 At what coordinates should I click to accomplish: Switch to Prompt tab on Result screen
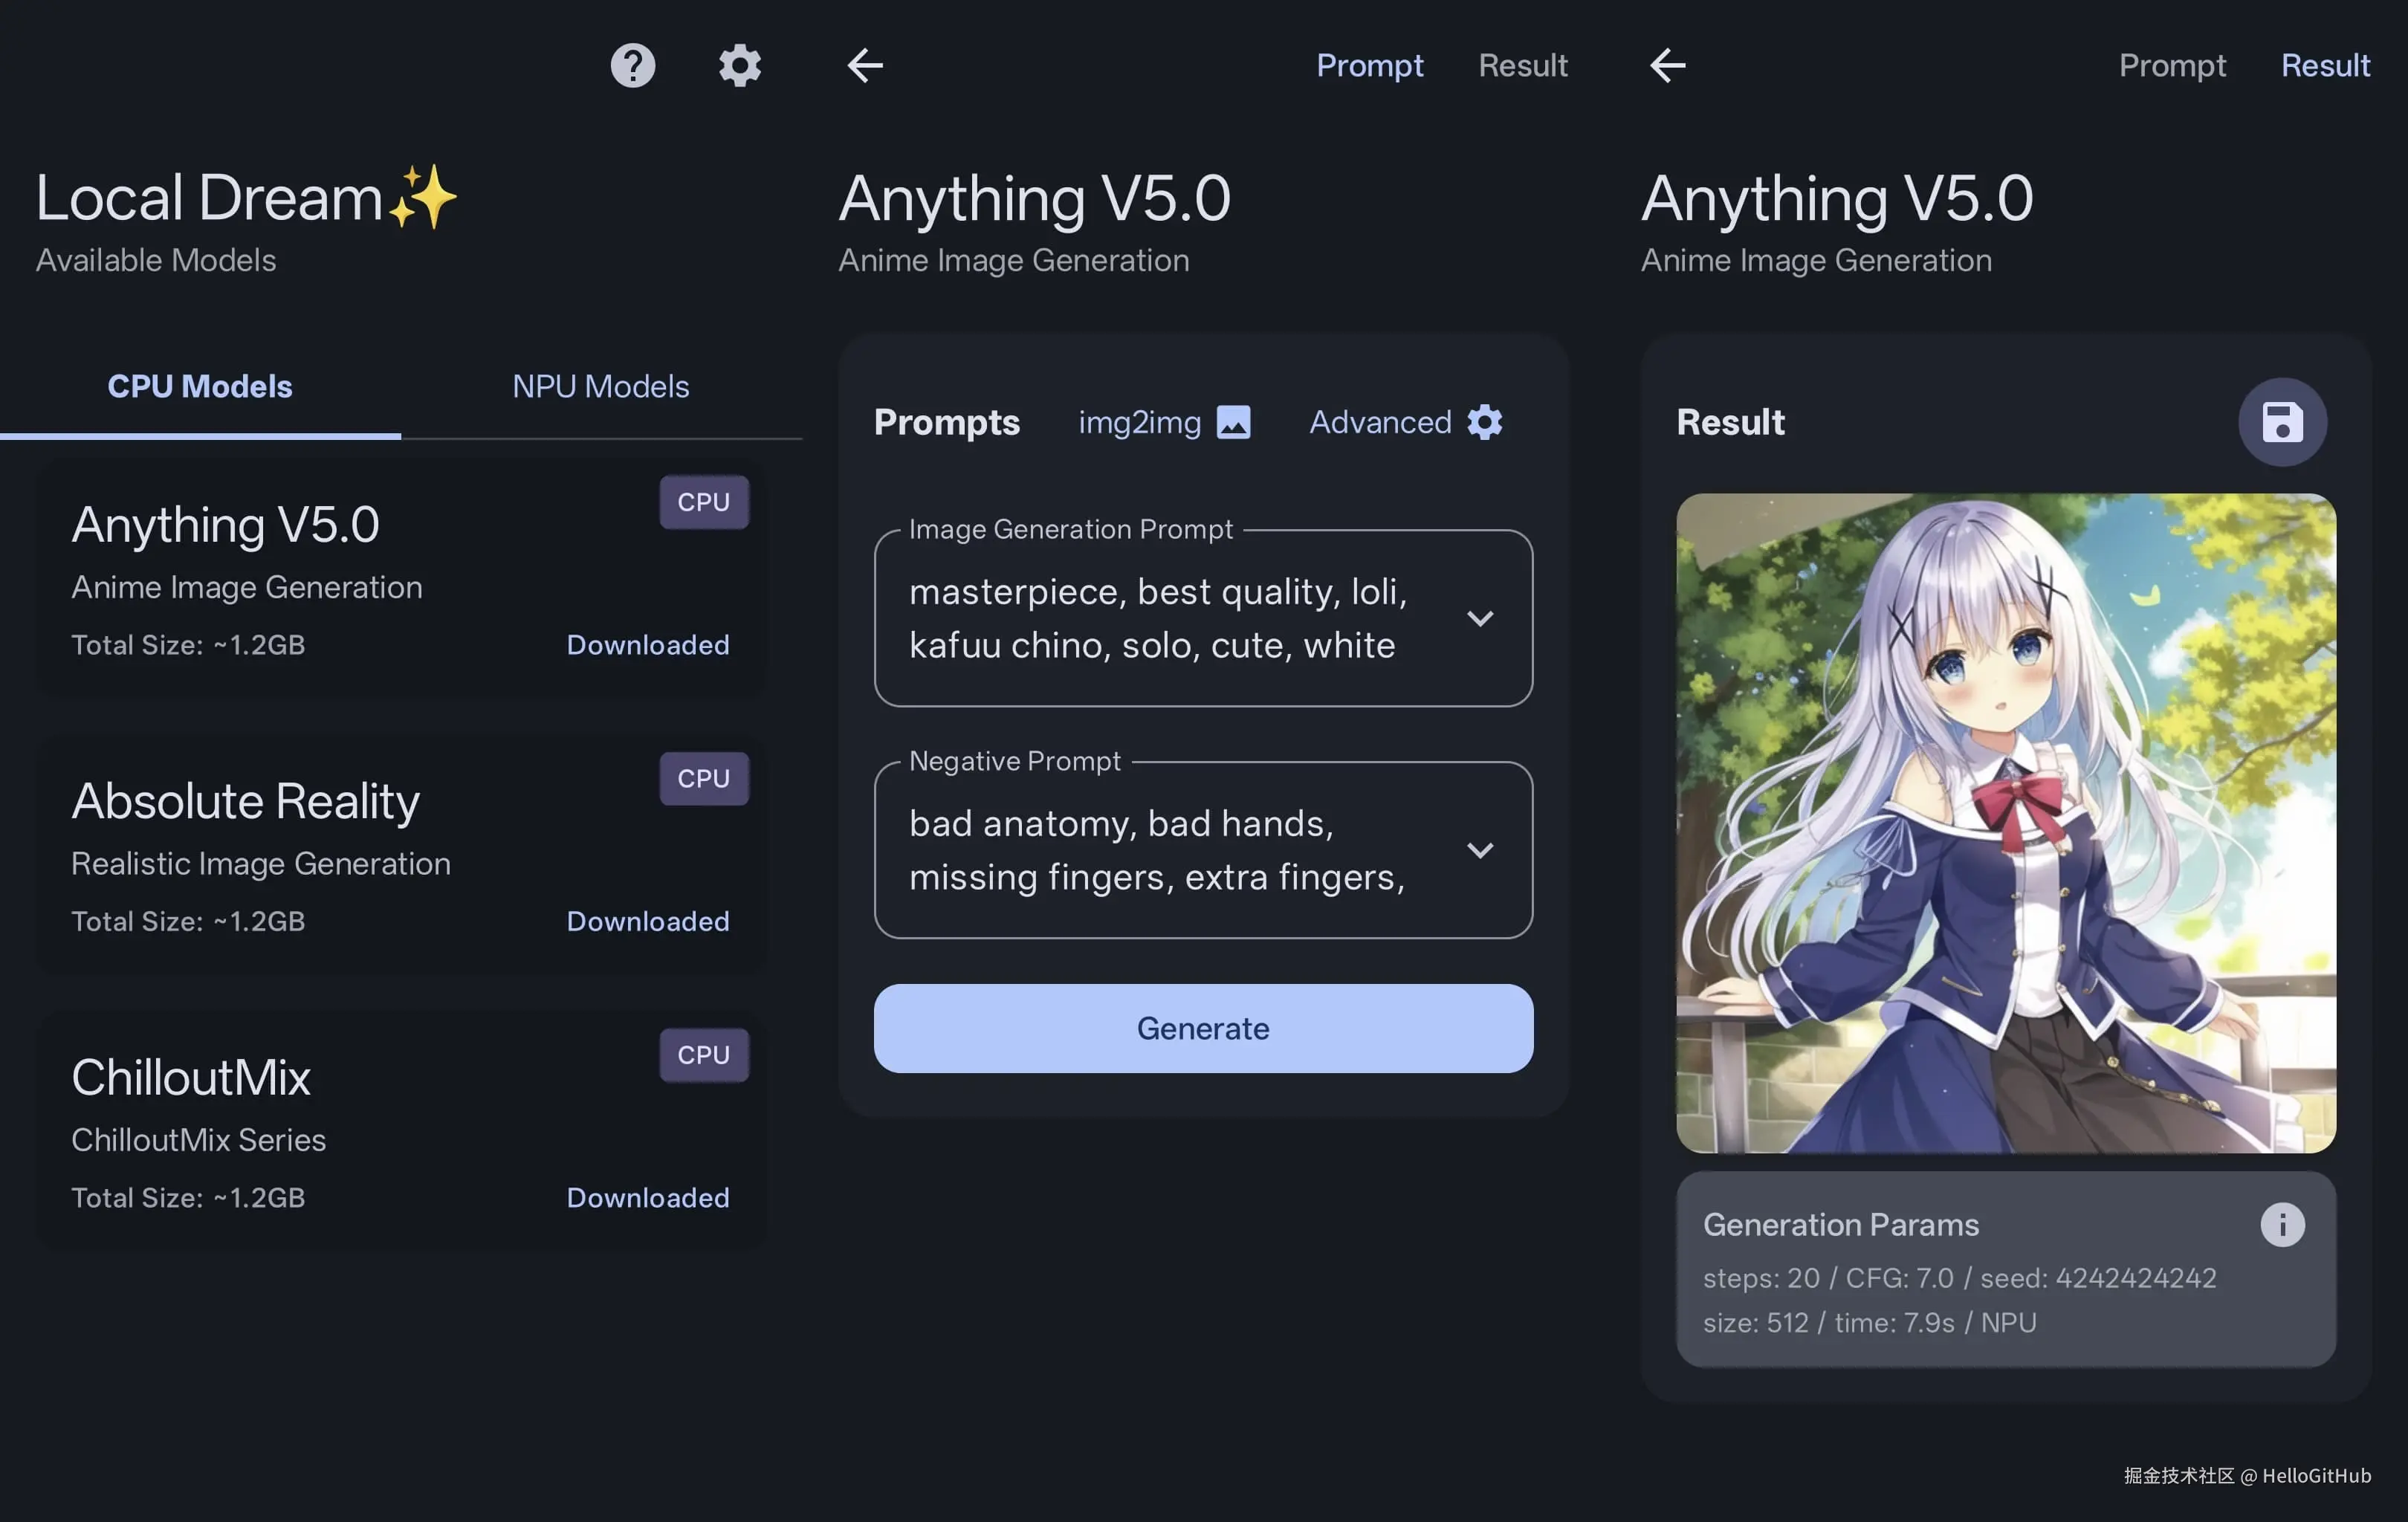pos(2171,66)
